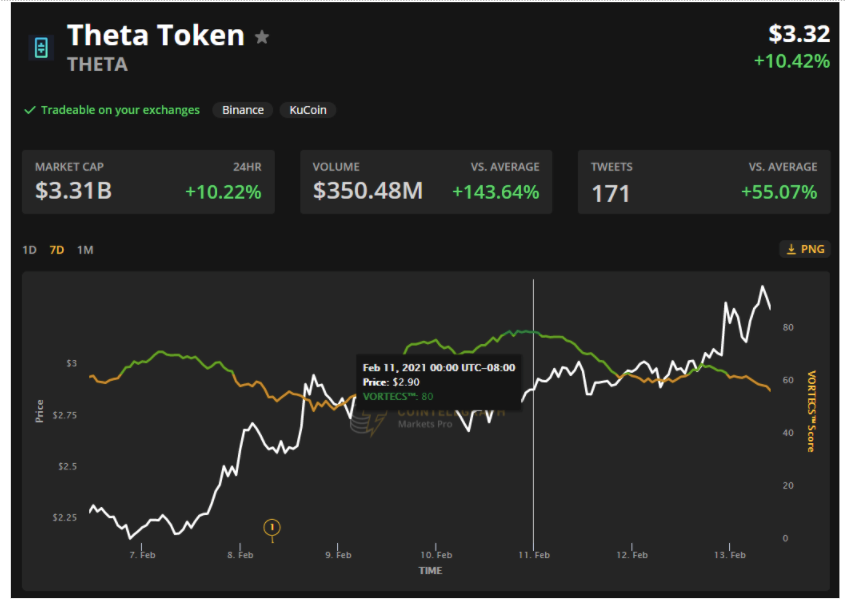Click the 171 tweets count
Image resolution: width=846 pixels, height=606 pixels.
[x=611, y=194]
